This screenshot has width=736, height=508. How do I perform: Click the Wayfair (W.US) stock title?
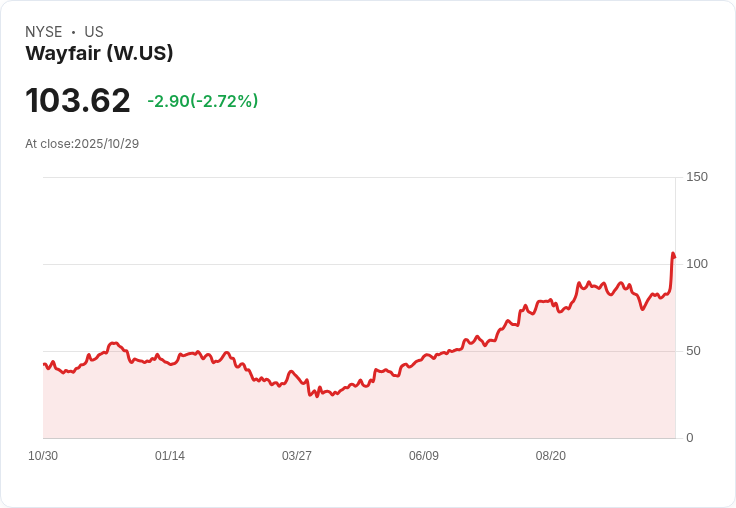[x=99, y=54]
